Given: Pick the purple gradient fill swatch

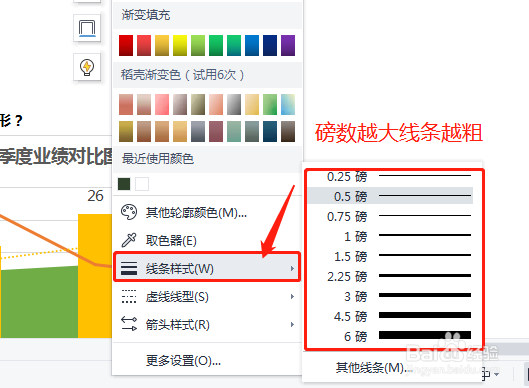Looking at the screenshot, I should tap(288, 45).
